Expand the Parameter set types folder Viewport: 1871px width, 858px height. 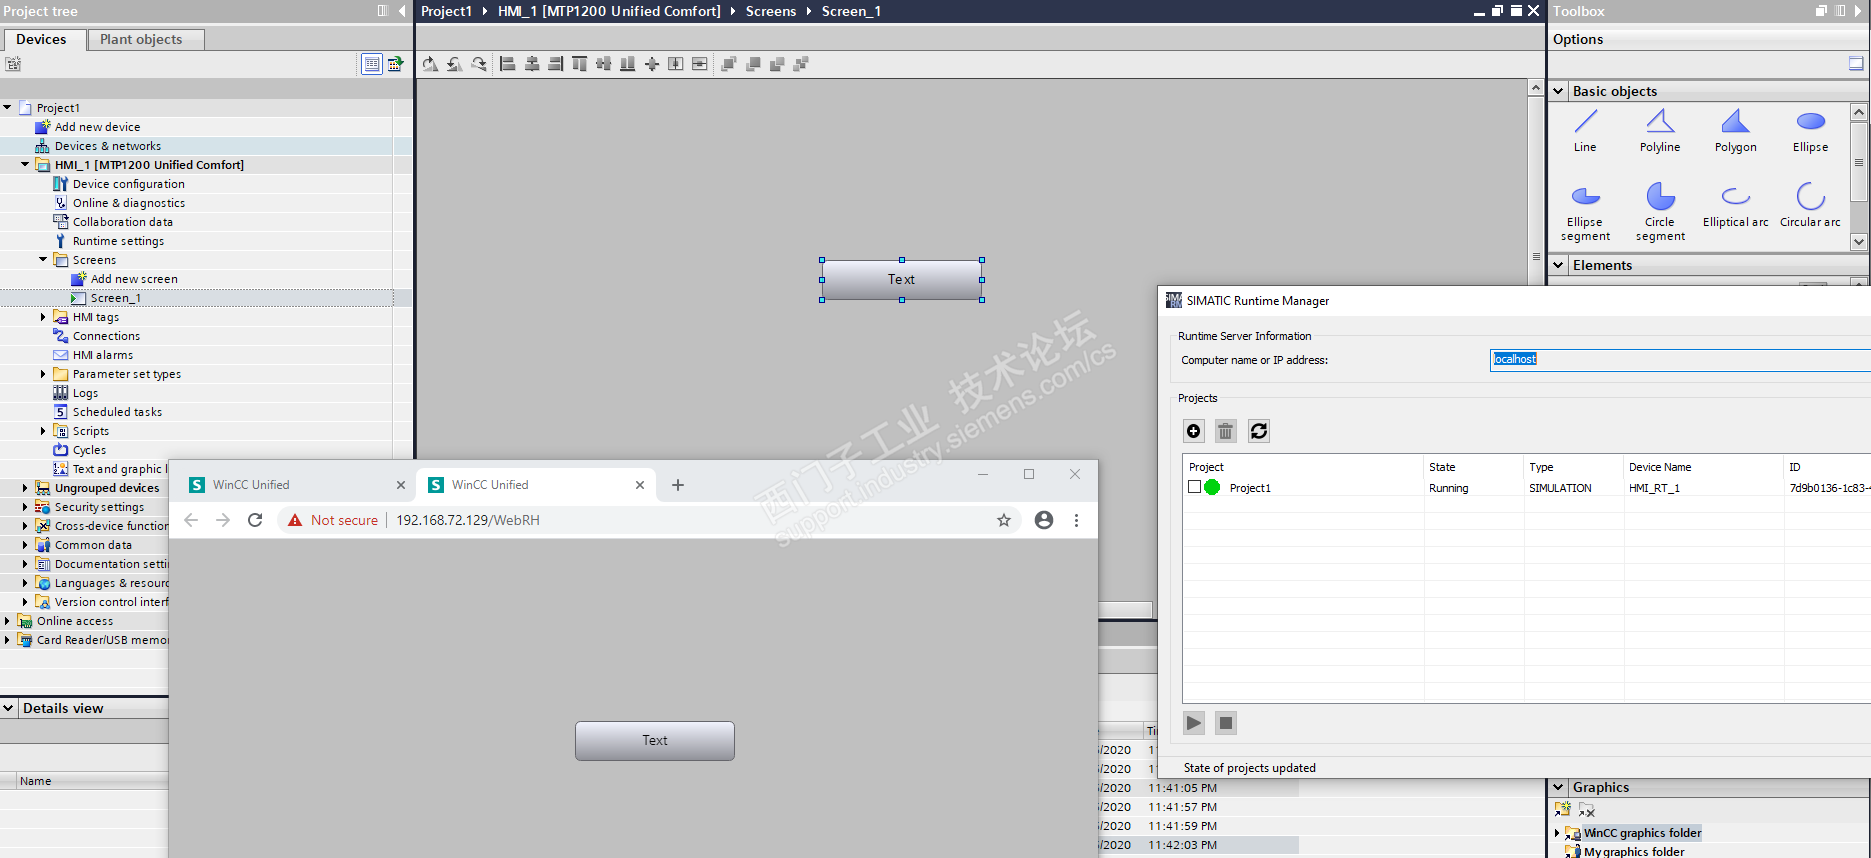pos(43,374)
